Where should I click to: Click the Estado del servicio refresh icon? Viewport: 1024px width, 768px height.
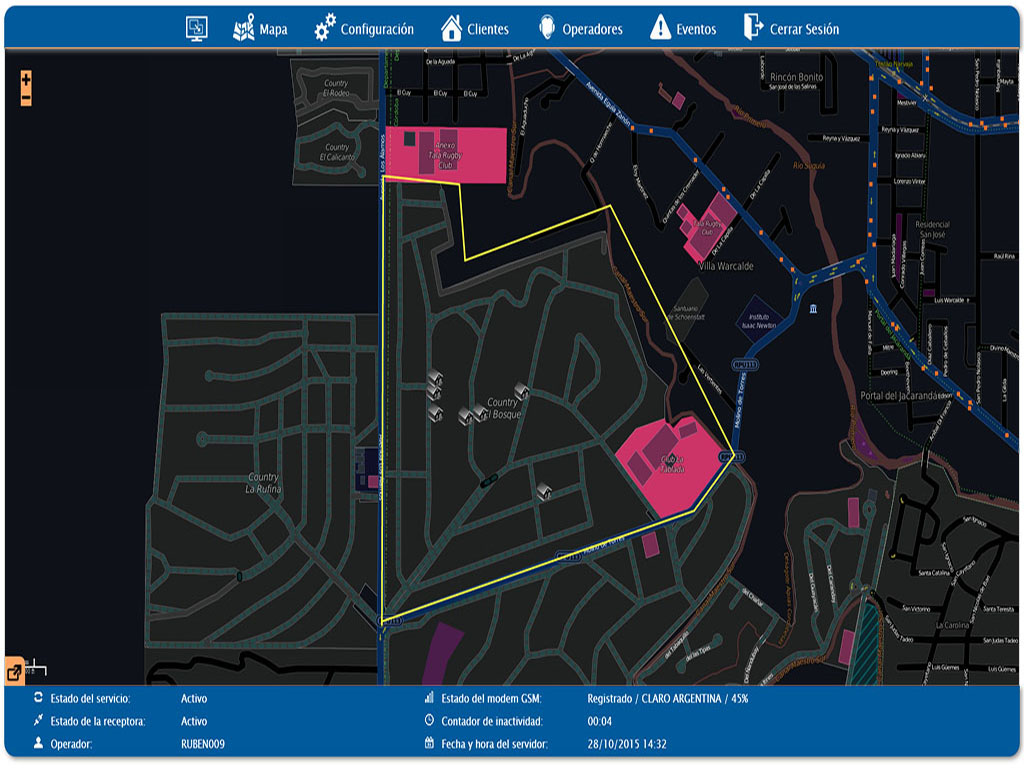point(38,698)
